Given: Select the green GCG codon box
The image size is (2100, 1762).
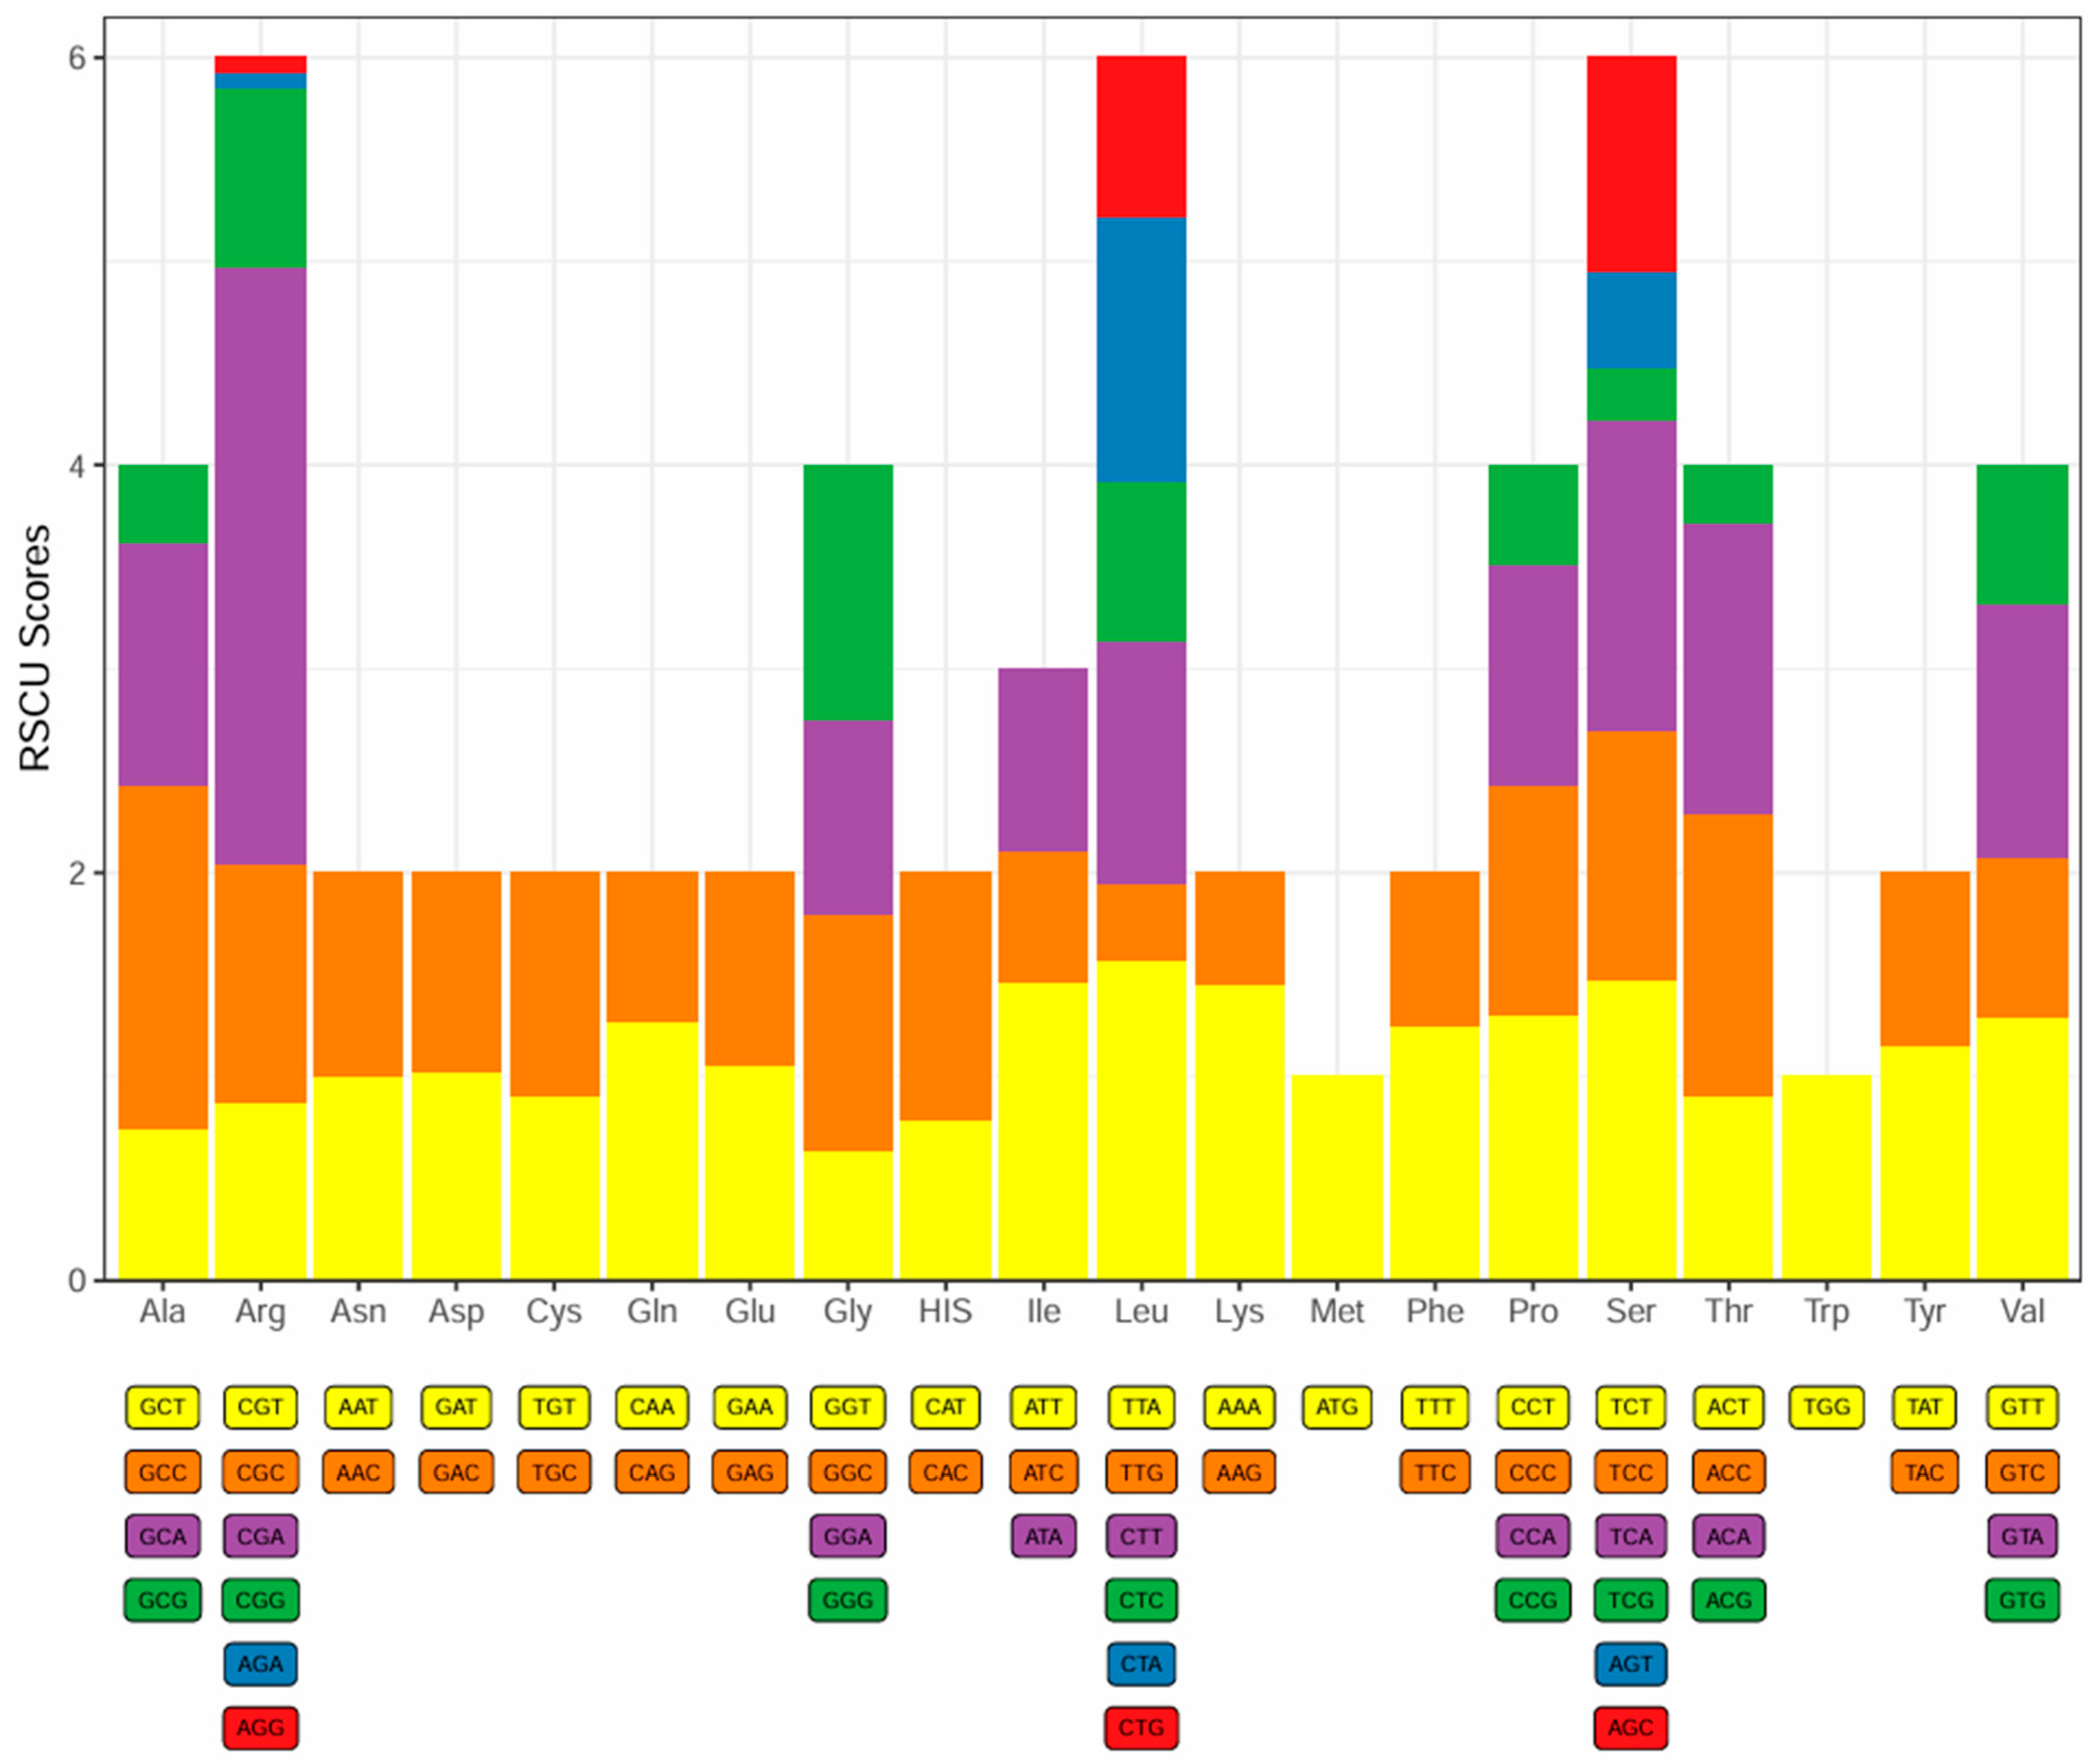Looking at the screenshot, I should click(x=162, y=1600).
